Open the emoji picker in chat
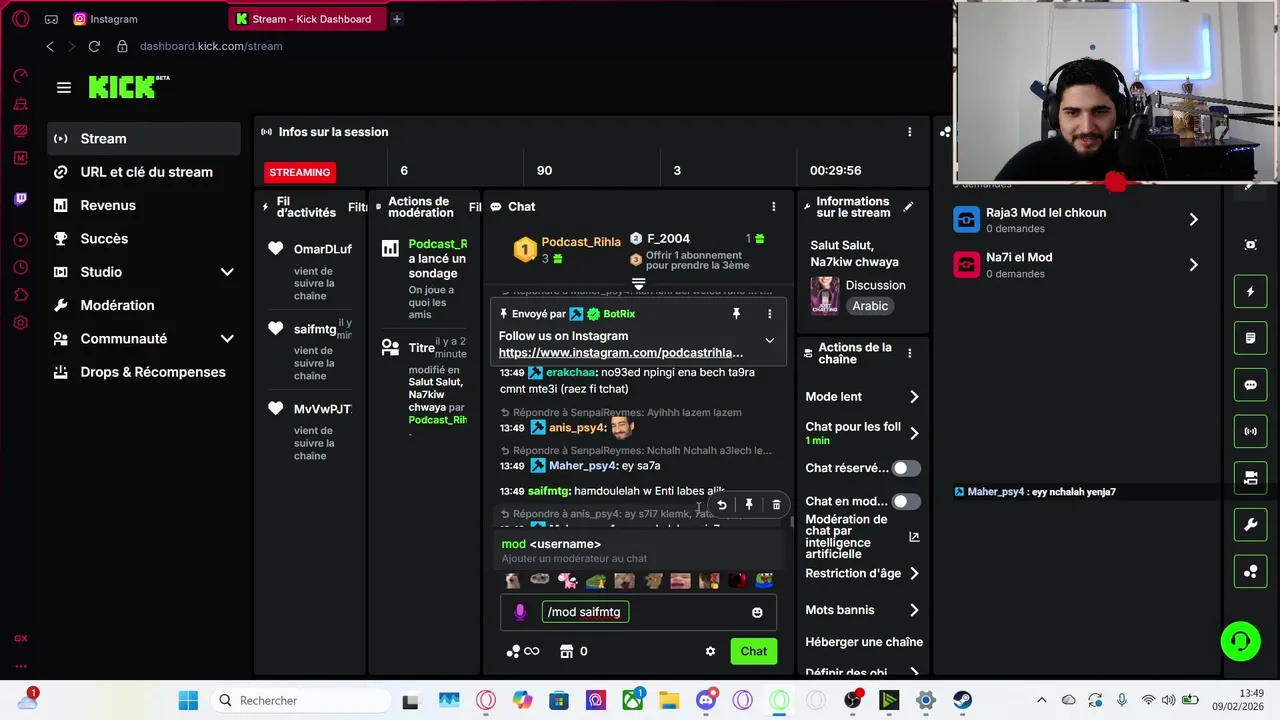Image resolution: width=1280 pixels, height=720 pixels. click(757, 612)
